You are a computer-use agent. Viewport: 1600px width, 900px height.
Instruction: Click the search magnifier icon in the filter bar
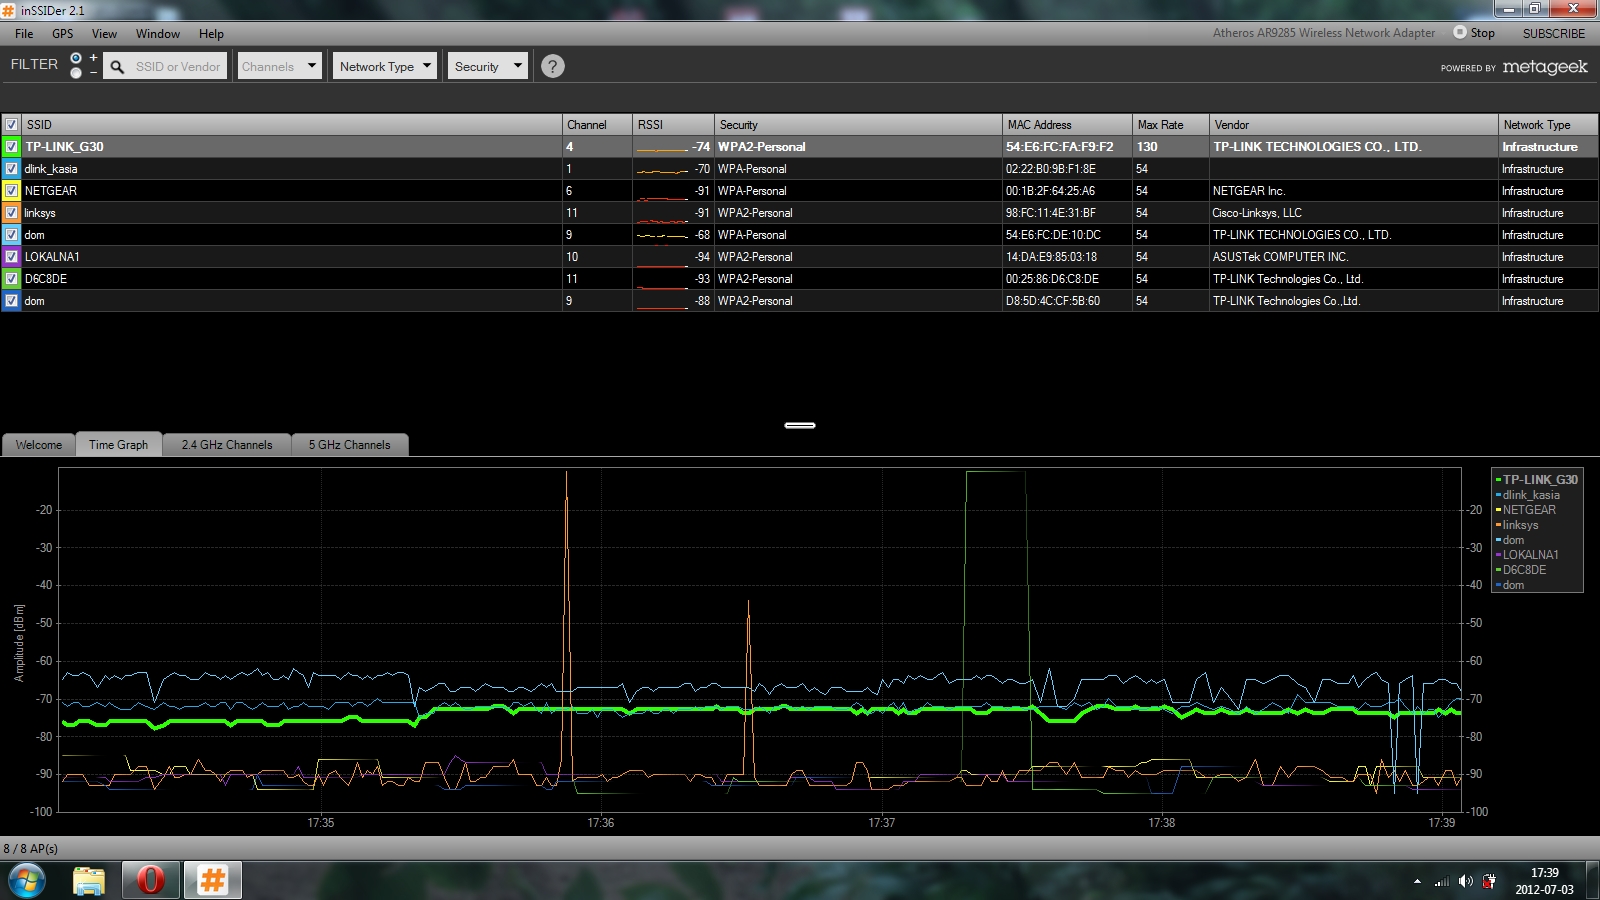tap(117, 67)
